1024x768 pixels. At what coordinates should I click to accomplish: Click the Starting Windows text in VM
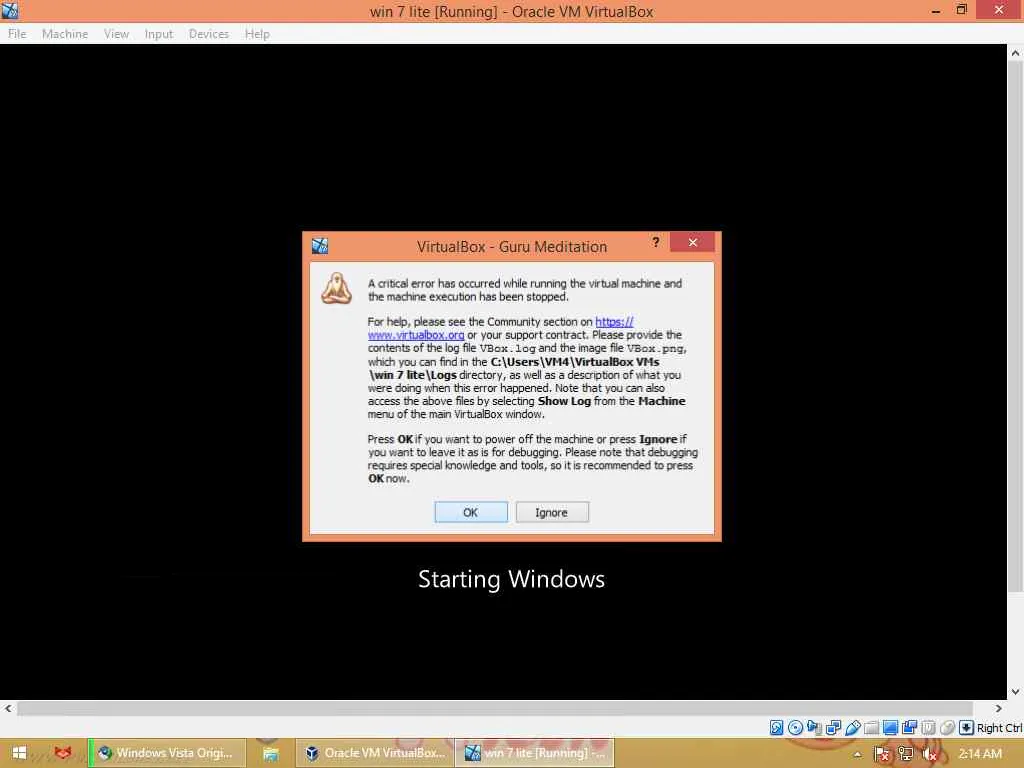(x=511, y=579)
